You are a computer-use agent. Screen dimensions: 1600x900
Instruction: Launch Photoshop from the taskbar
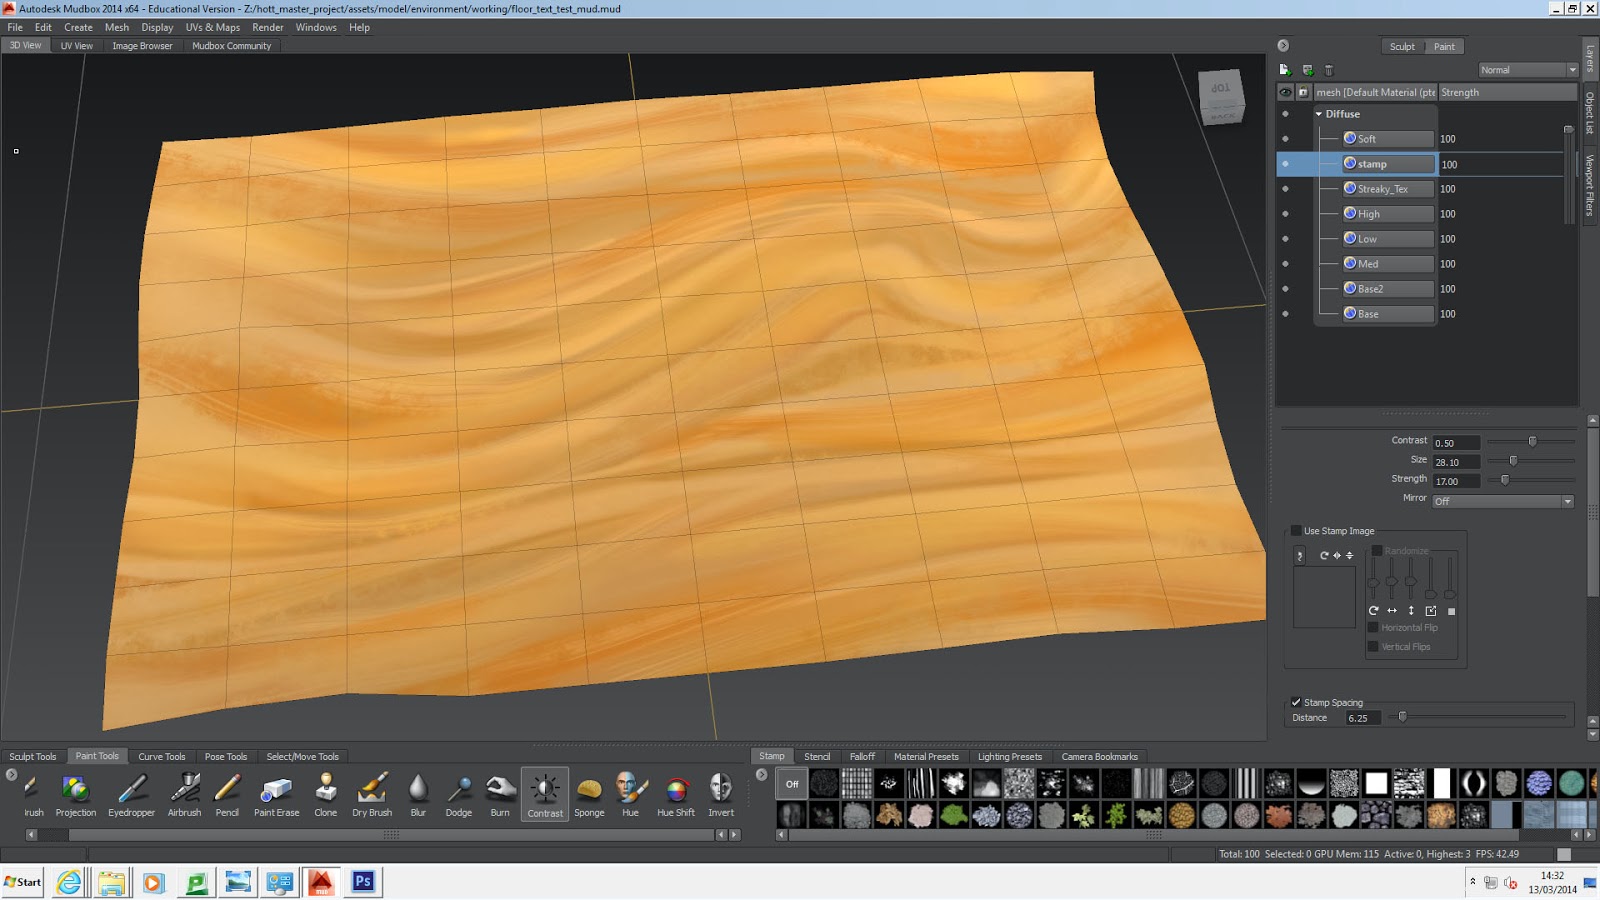tap(363, 882)
